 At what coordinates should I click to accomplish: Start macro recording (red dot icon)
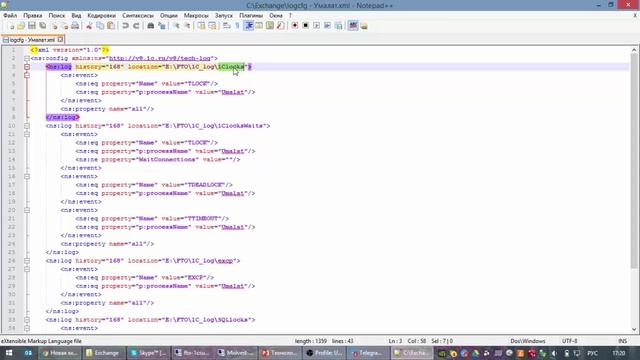coord(295,26)
